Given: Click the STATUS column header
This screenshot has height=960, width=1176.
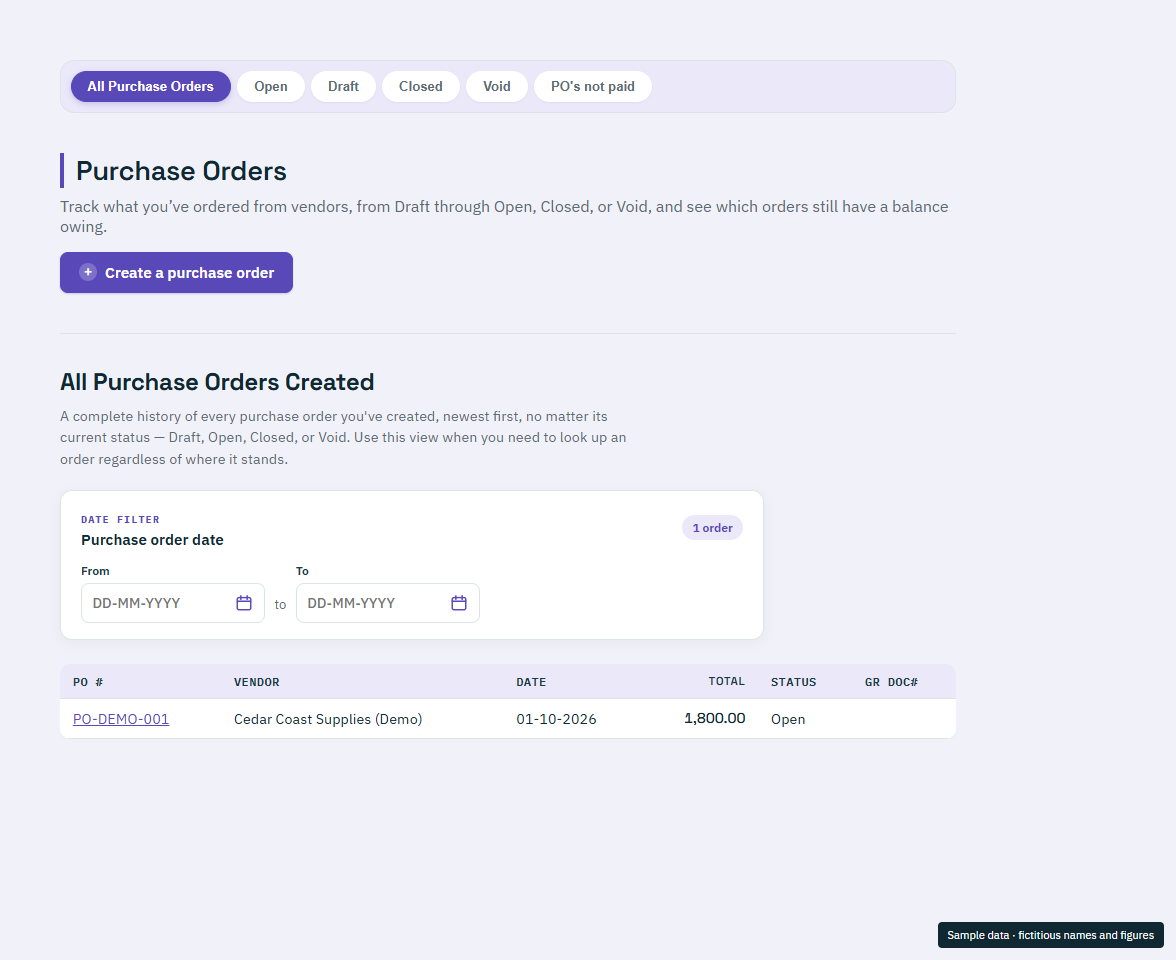Looking at the screenshot, I should coord(794,682).
